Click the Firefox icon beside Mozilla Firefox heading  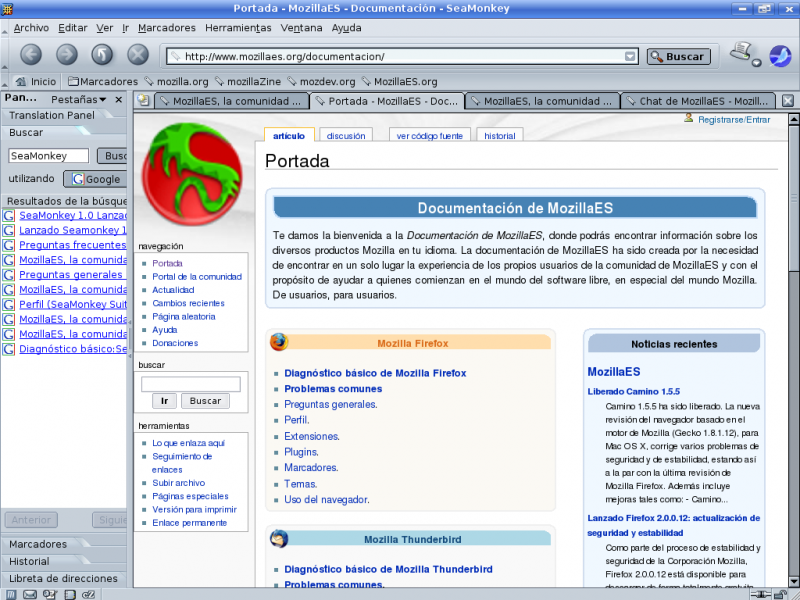click(279, 342)
